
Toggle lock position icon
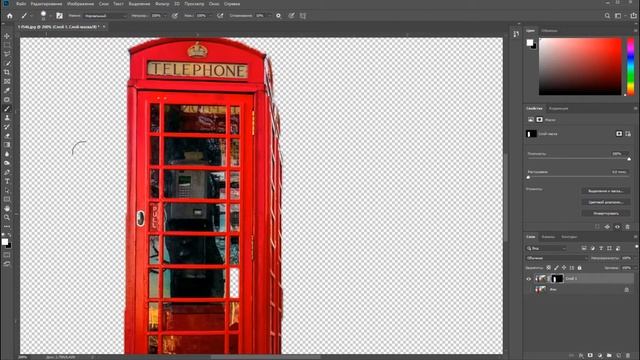(x=564, y=268)
